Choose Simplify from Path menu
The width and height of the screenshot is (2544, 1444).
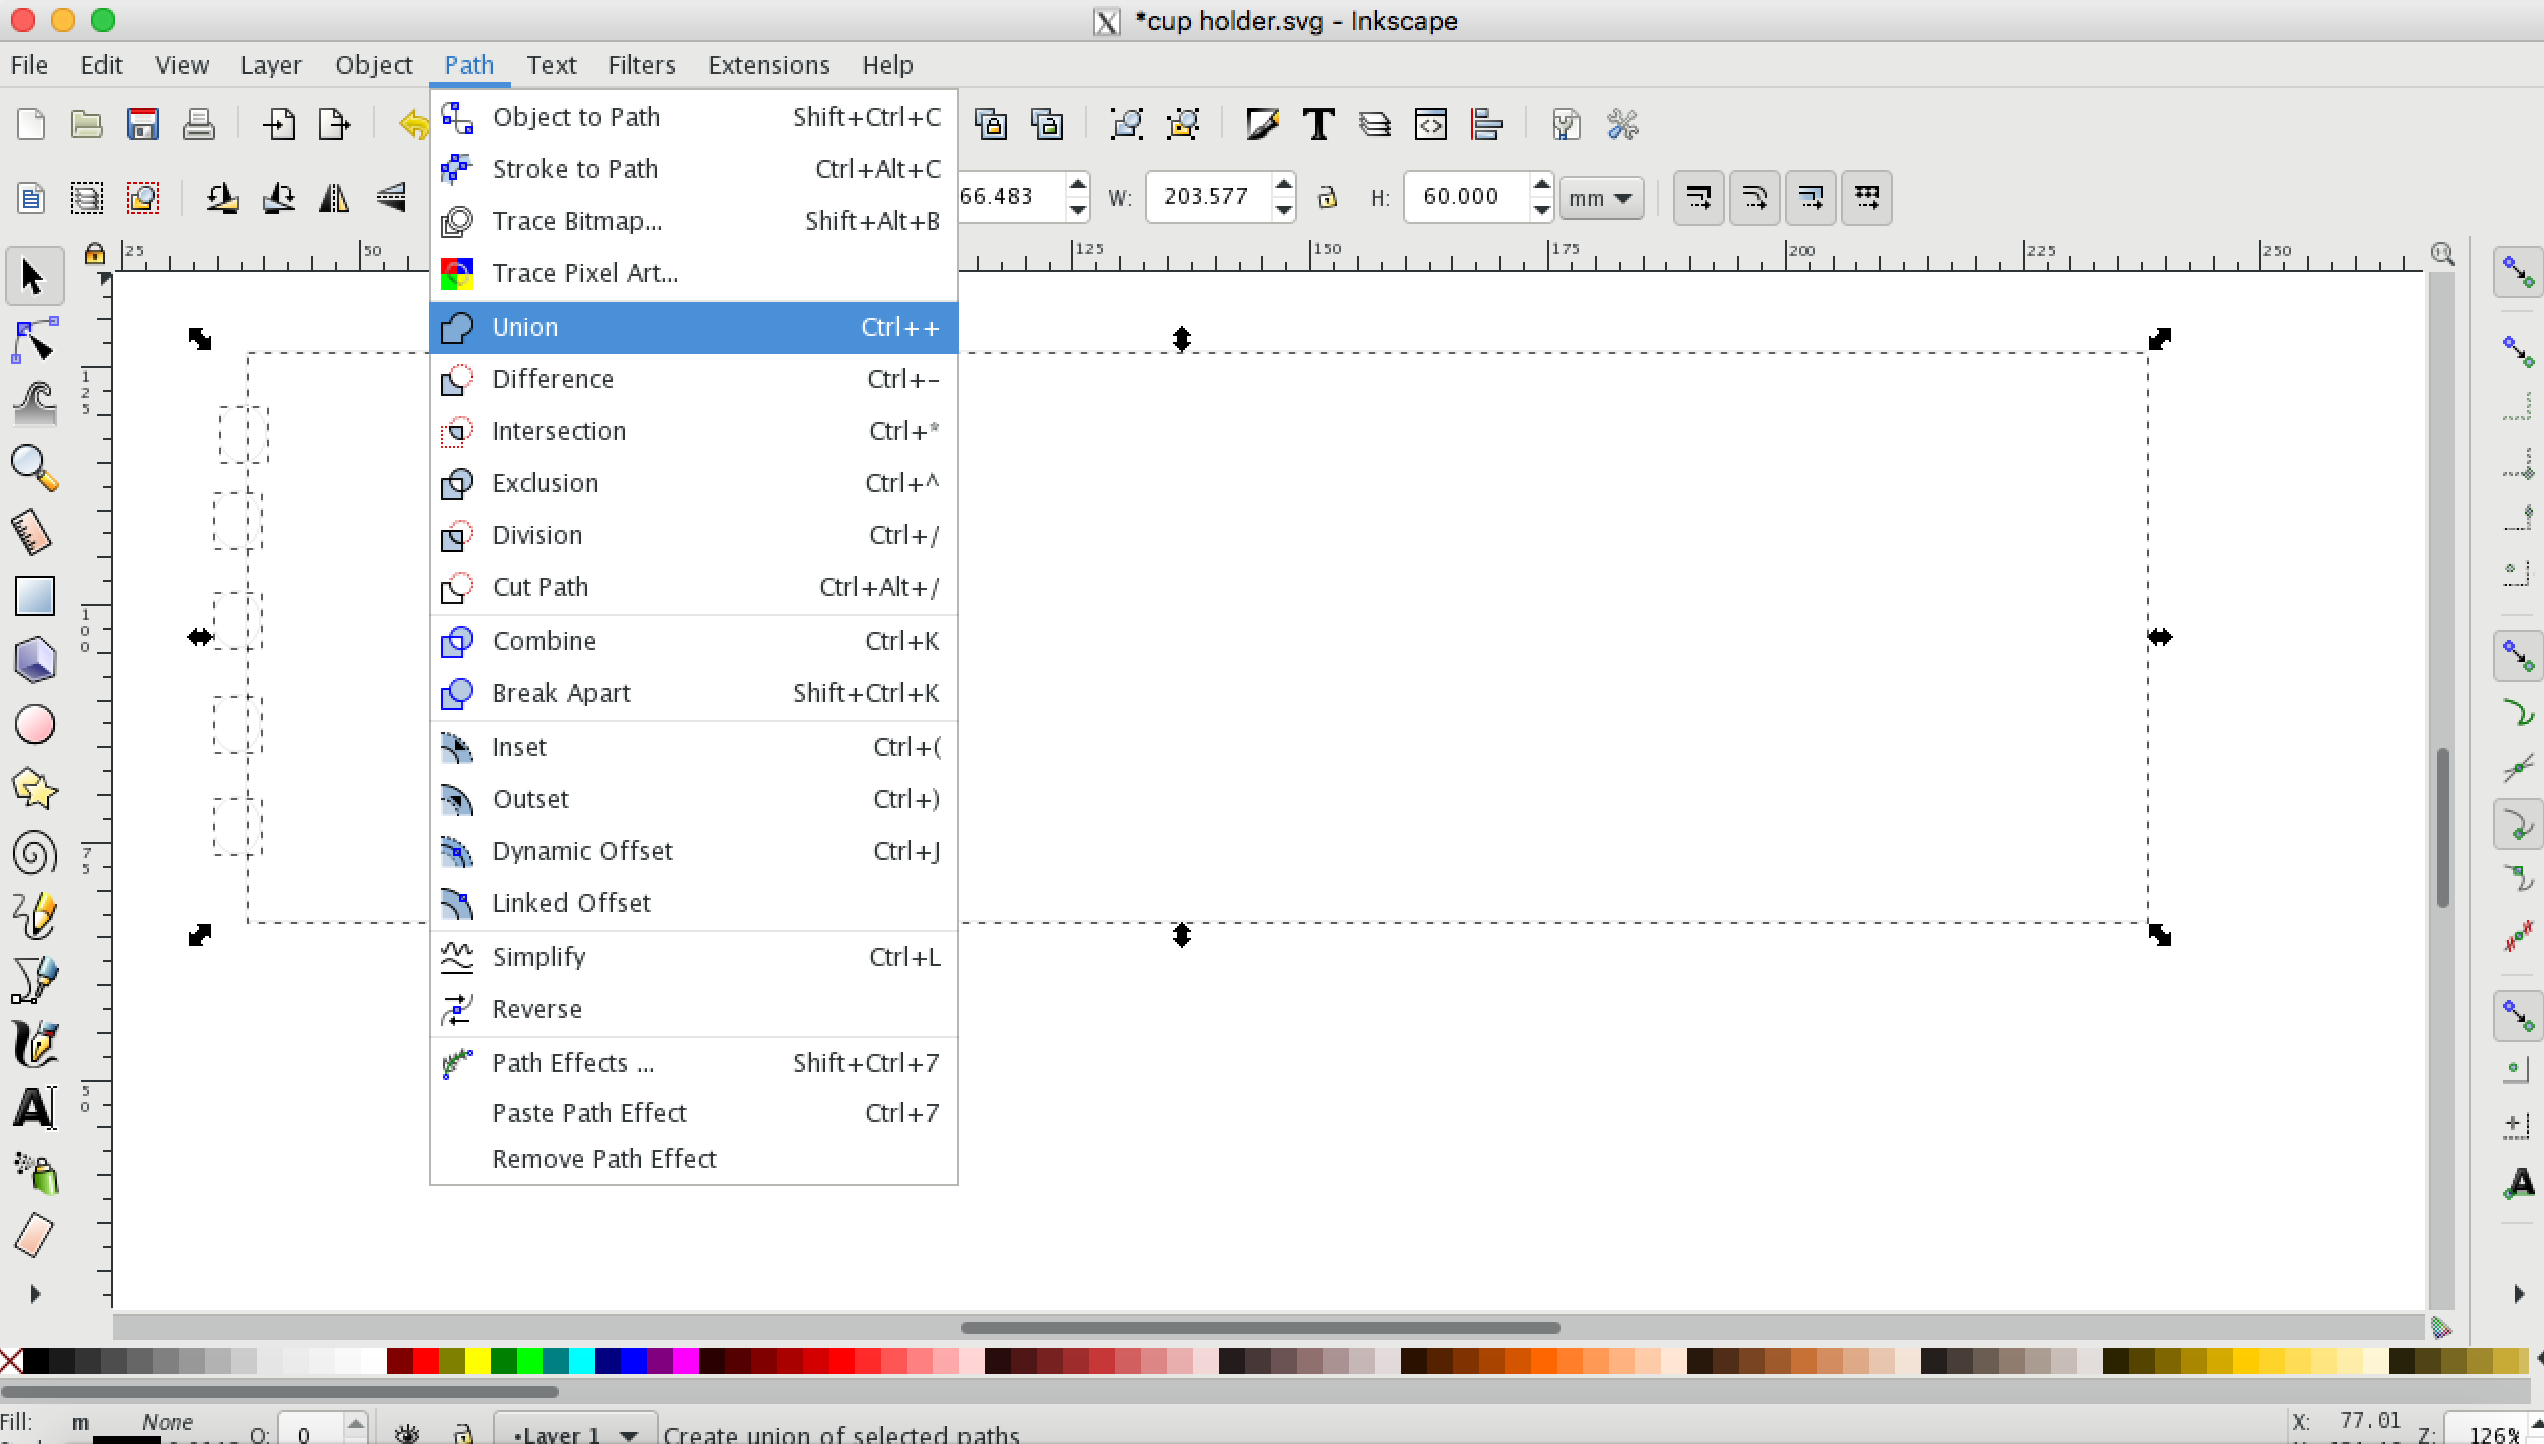(x=693, y=957)
